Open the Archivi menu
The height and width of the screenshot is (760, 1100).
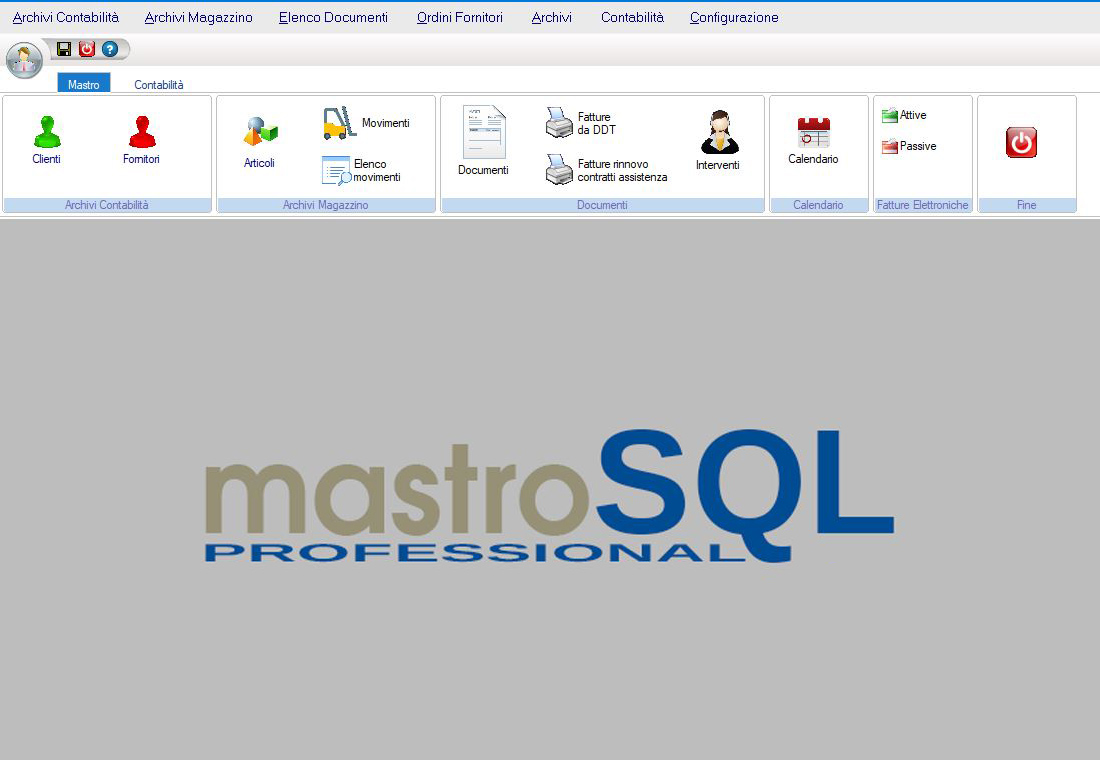pos(551,18)
